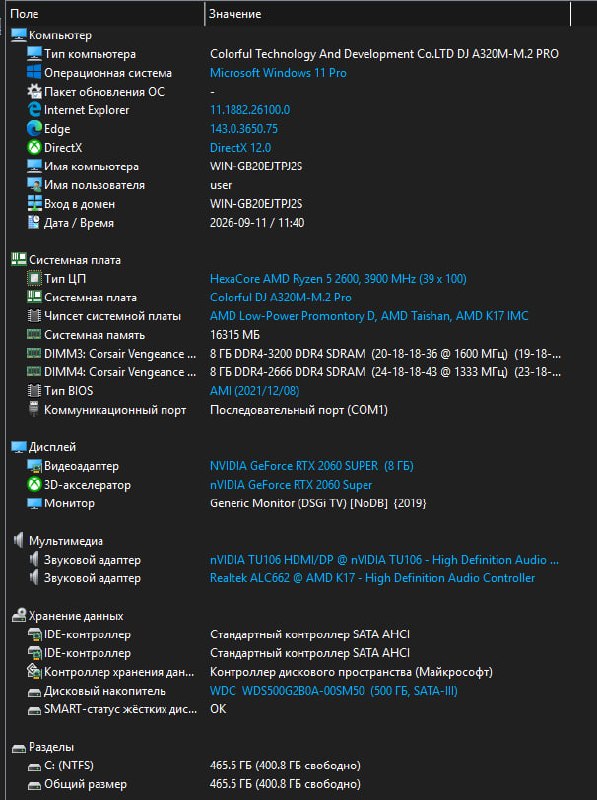597x800 pixels.
Task: Click the Последовательный порт (COM1) value
Action: [x=298, y=410]
